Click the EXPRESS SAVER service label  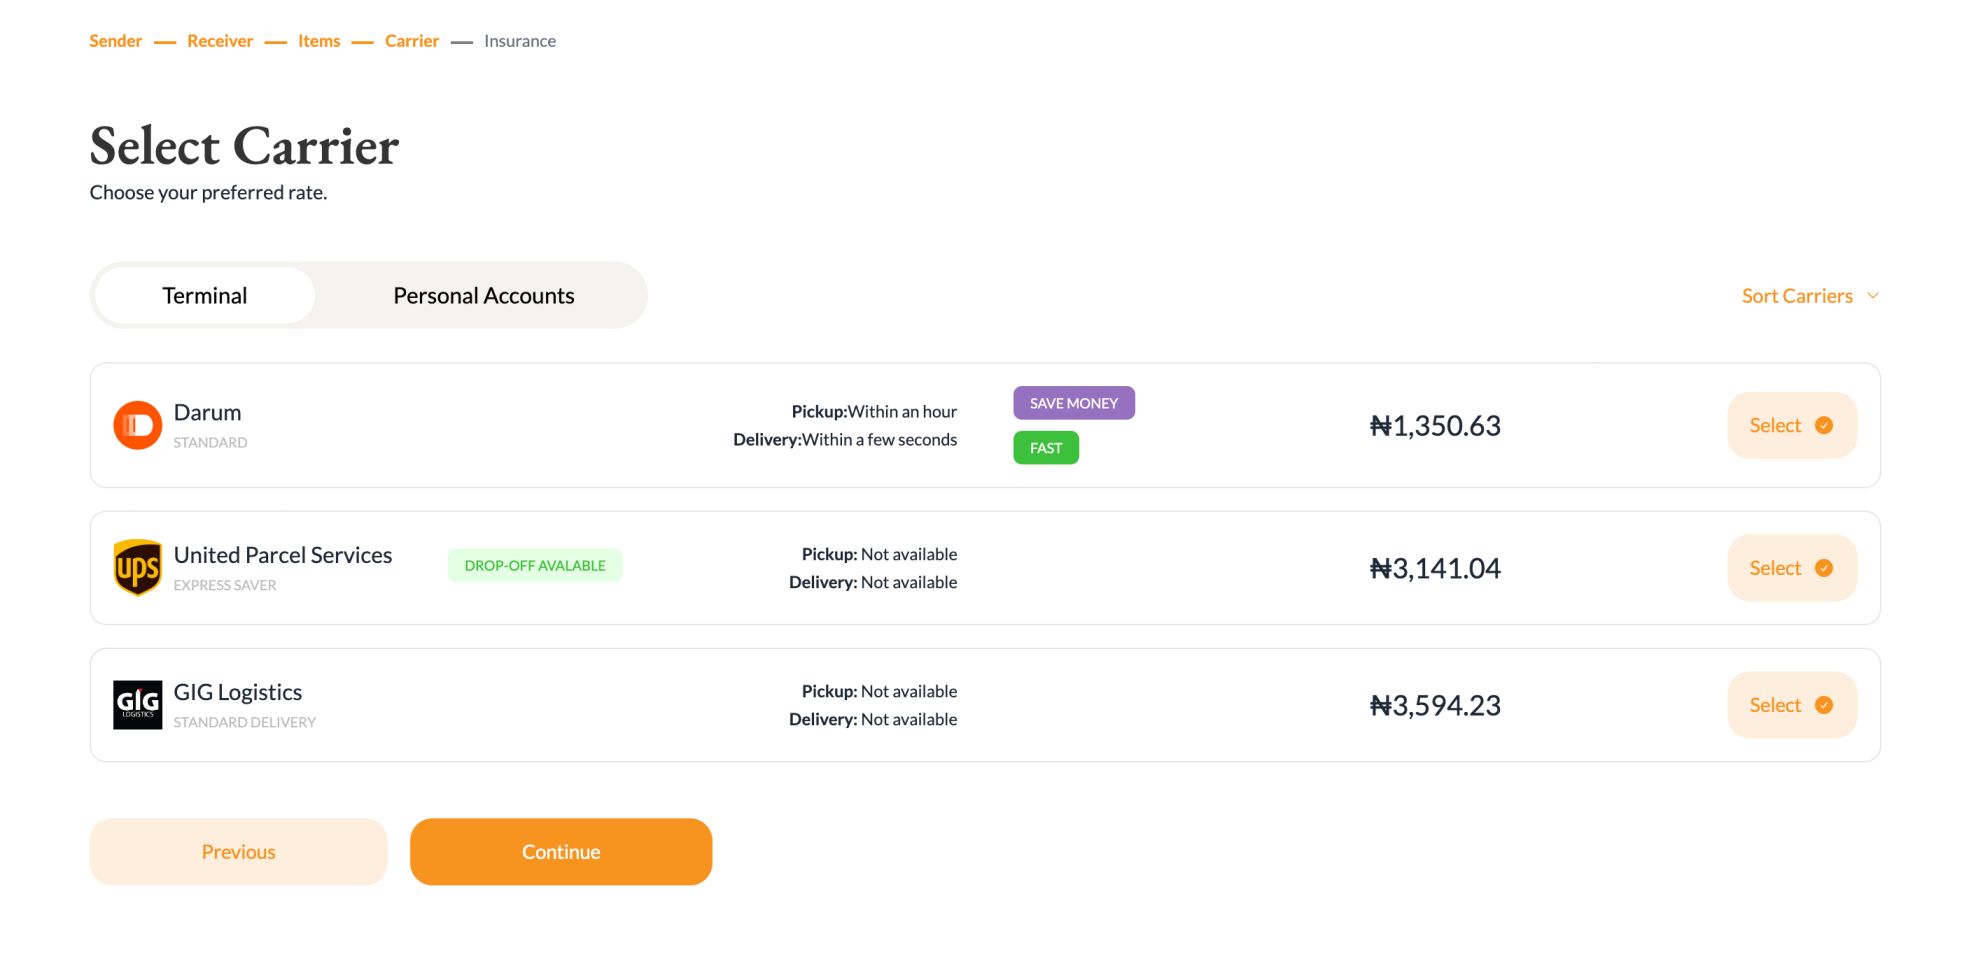225,585
